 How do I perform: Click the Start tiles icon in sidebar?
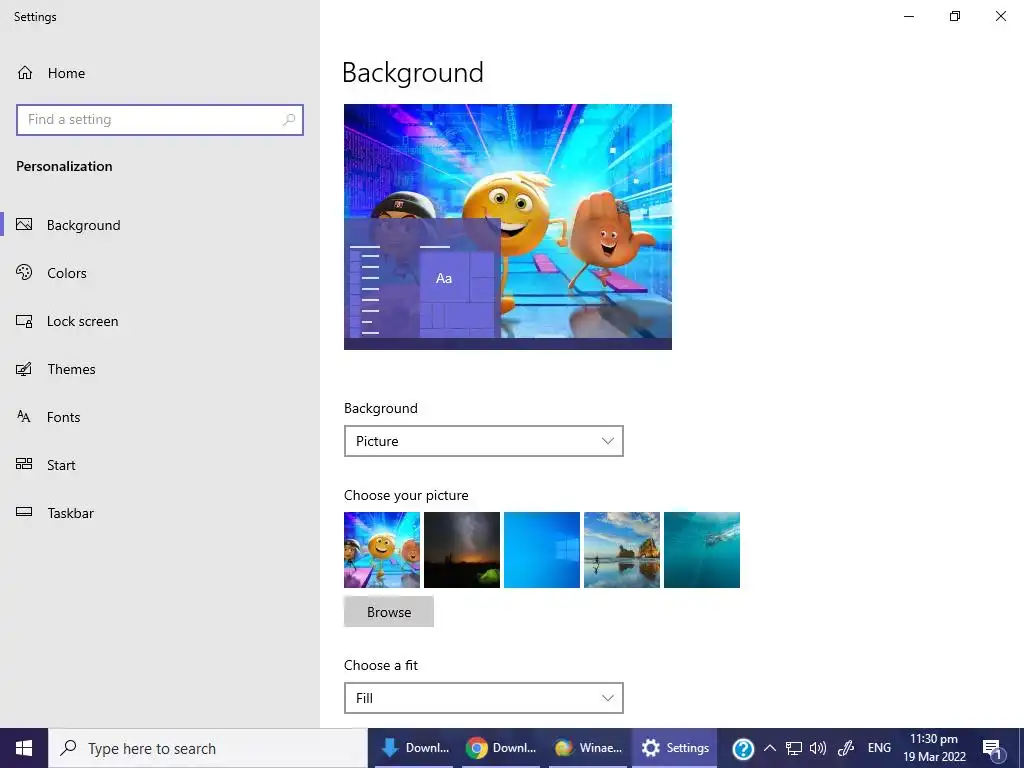tap(24, 464)
